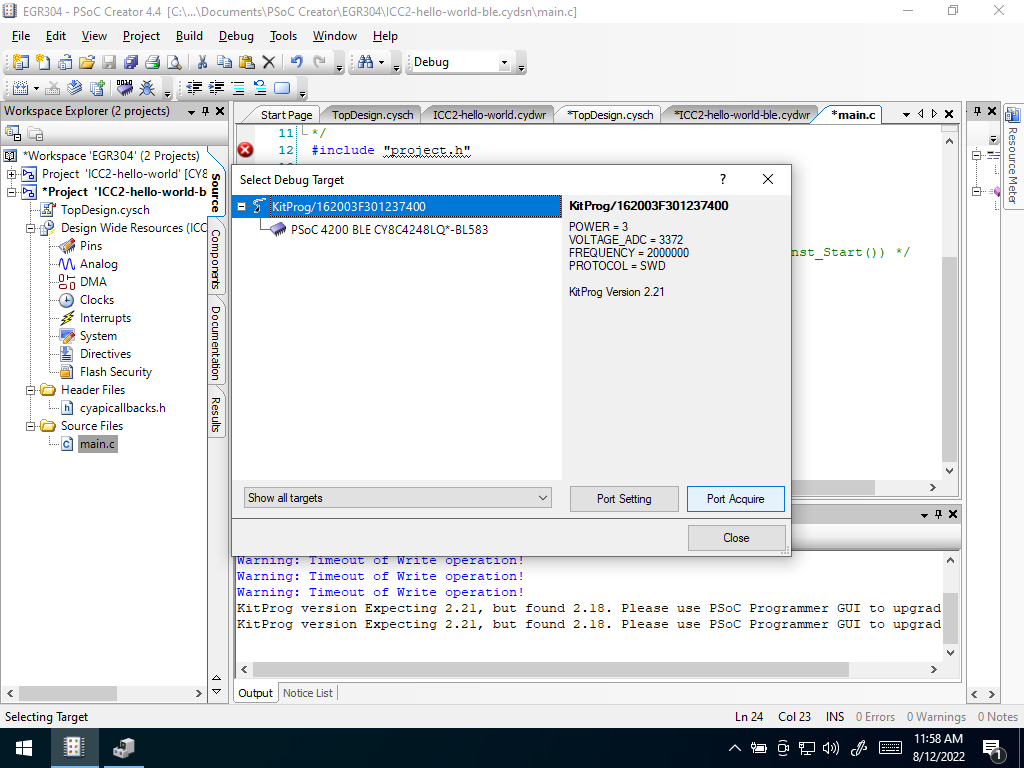Click the Program chip toolbar icon
The image size is (1024, 768).
(x=124, y=88)
